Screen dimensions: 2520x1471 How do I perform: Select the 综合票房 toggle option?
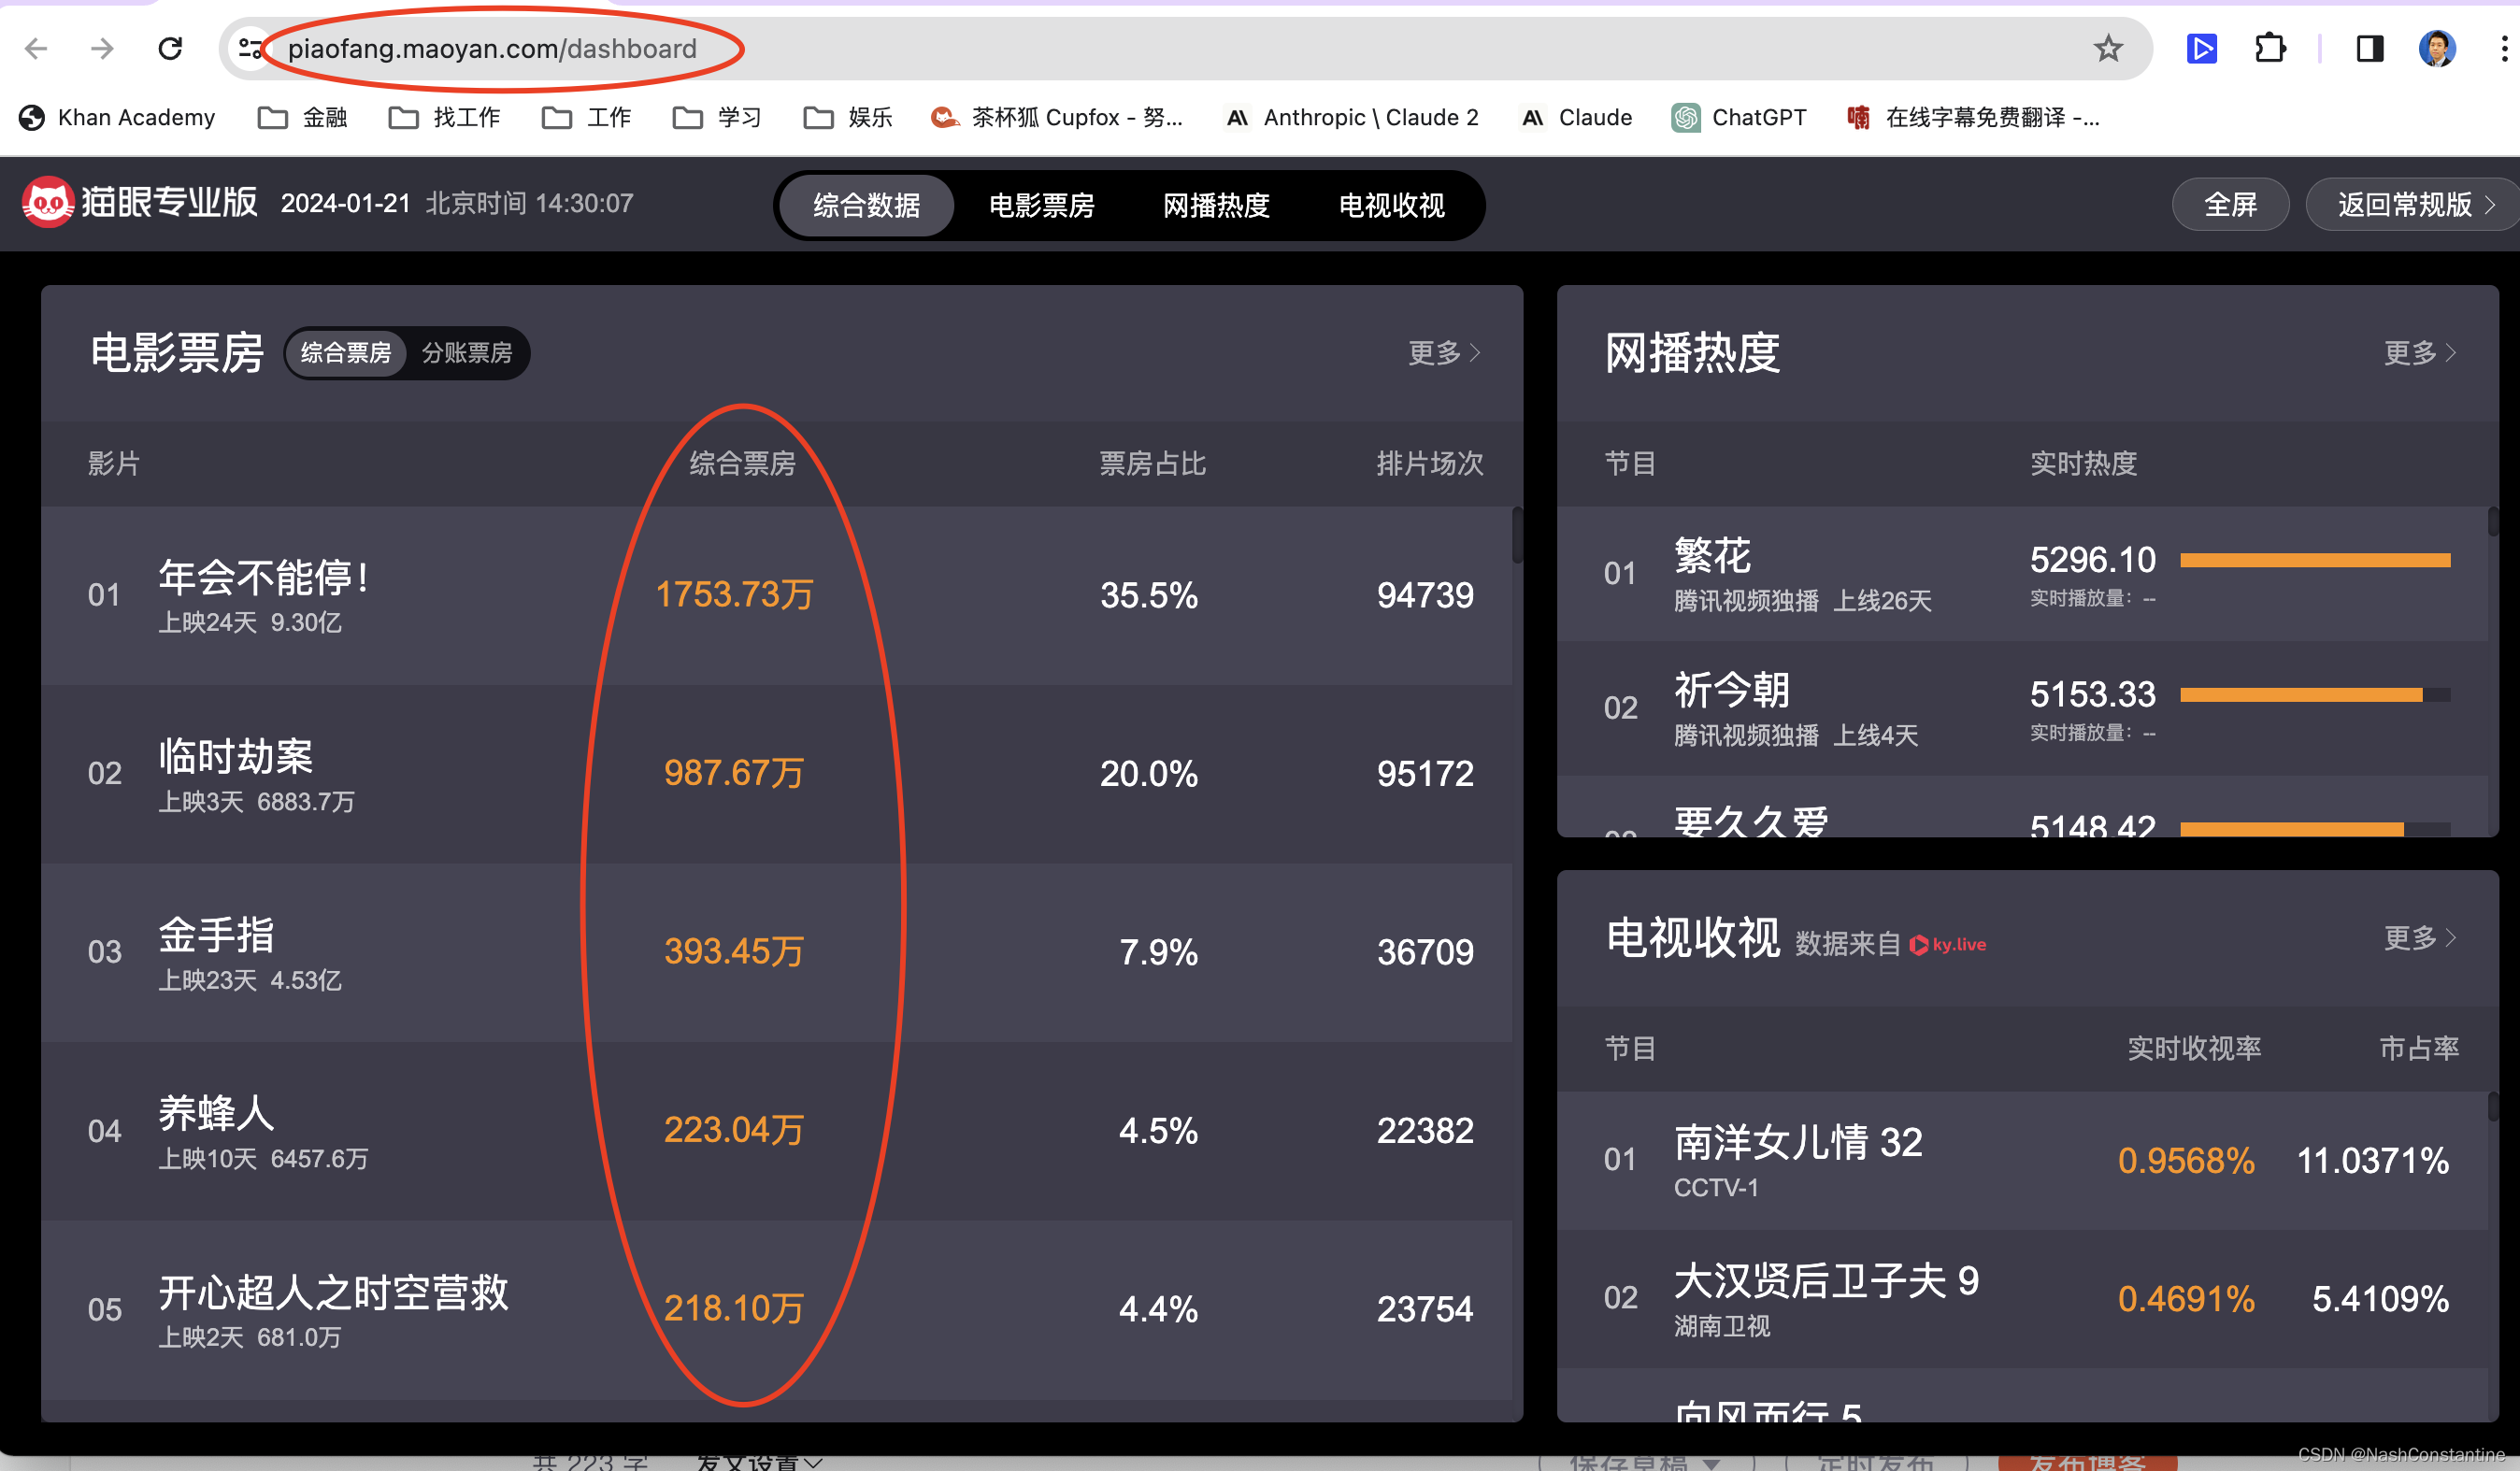346,353
